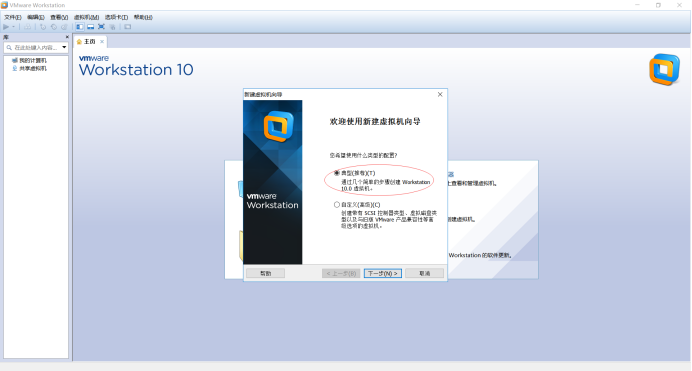The height and width of the screenshot is (371, 692).
Task: Click the 帮助 button in wizard
Action: (265, 274)
